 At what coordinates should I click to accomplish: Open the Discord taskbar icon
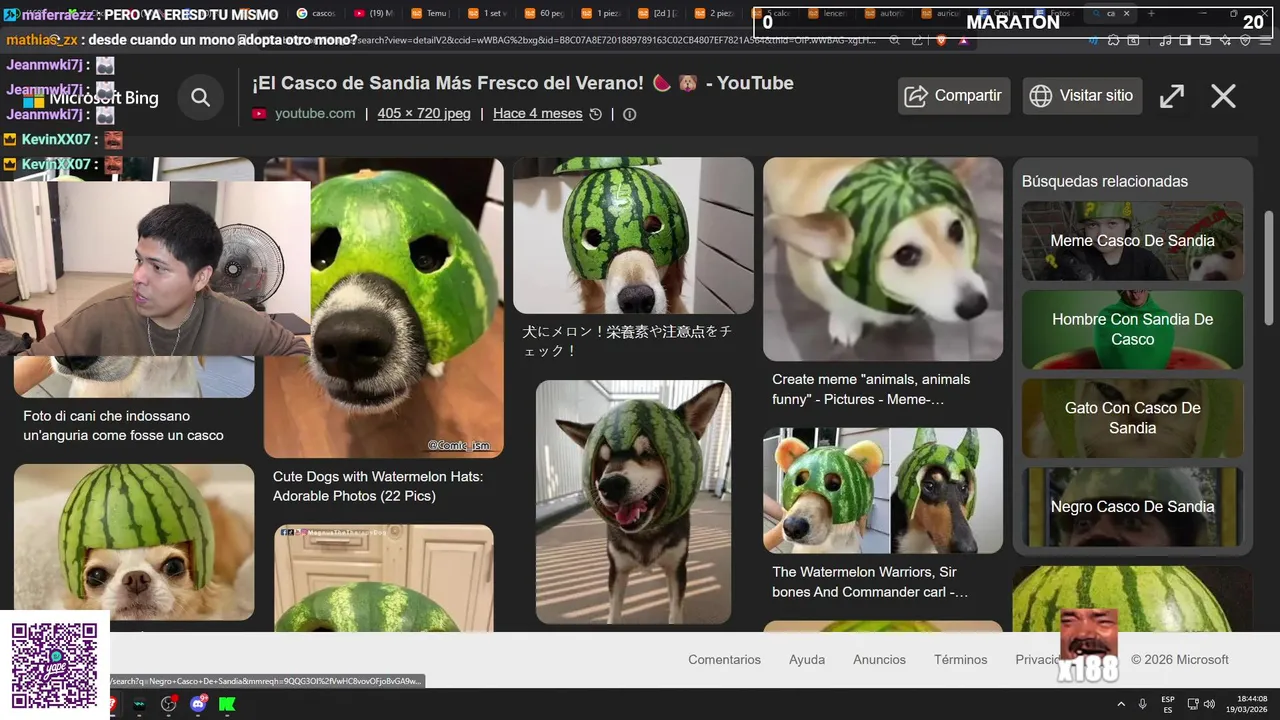[198, 704]
